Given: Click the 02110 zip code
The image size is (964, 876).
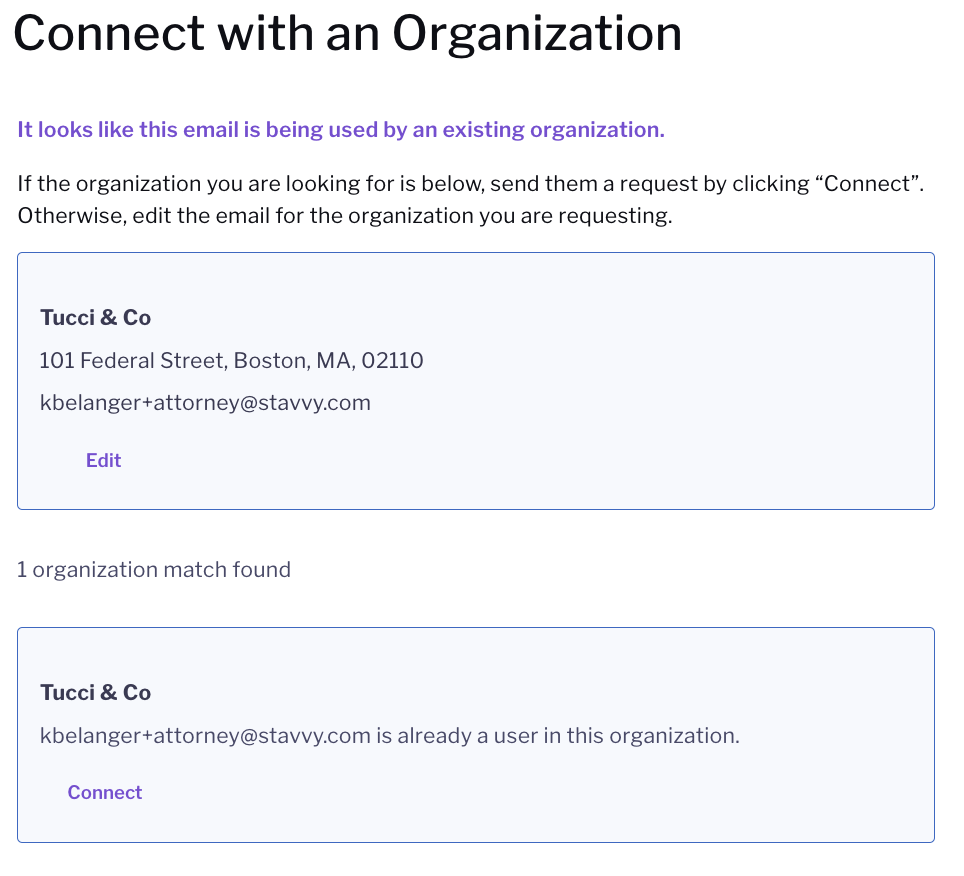Looking at the screenshot, I should coord(392,360).
